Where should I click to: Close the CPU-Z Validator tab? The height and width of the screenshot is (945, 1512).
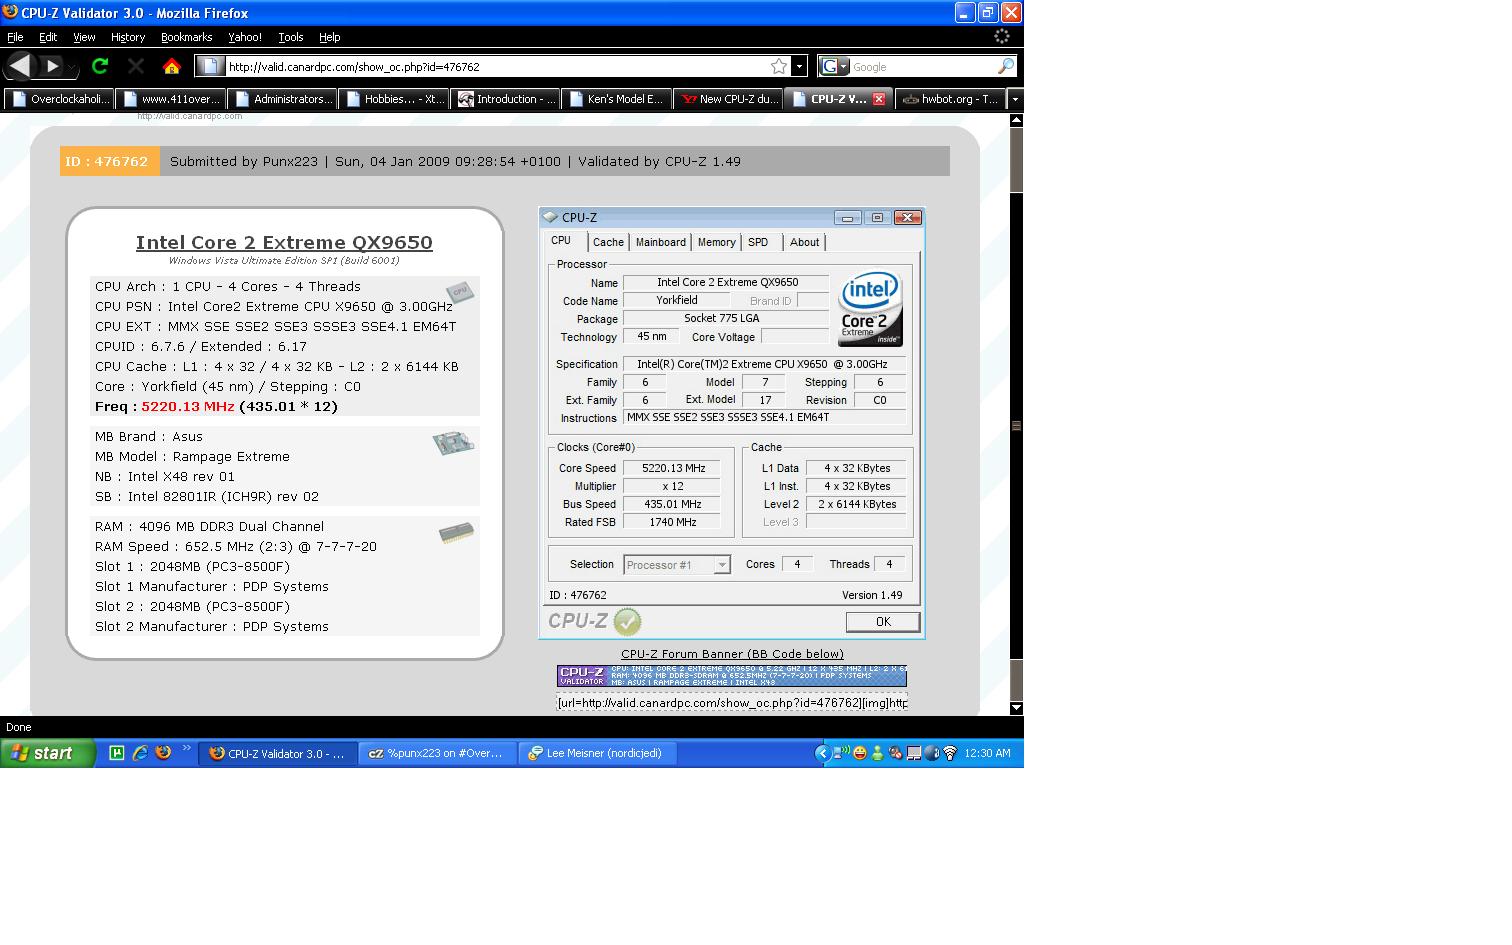pos(878,99)
